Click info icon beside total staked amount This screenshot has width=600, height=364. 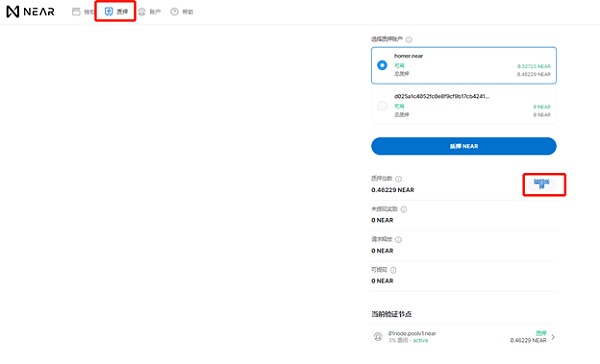click(398, 179)
